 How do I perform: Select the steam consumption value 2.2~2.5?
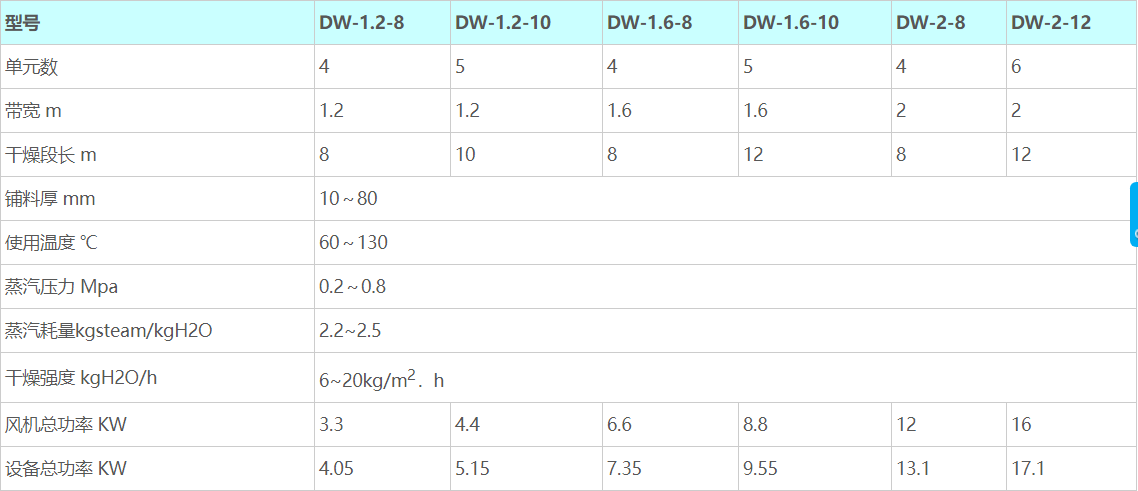click(349, 331)
